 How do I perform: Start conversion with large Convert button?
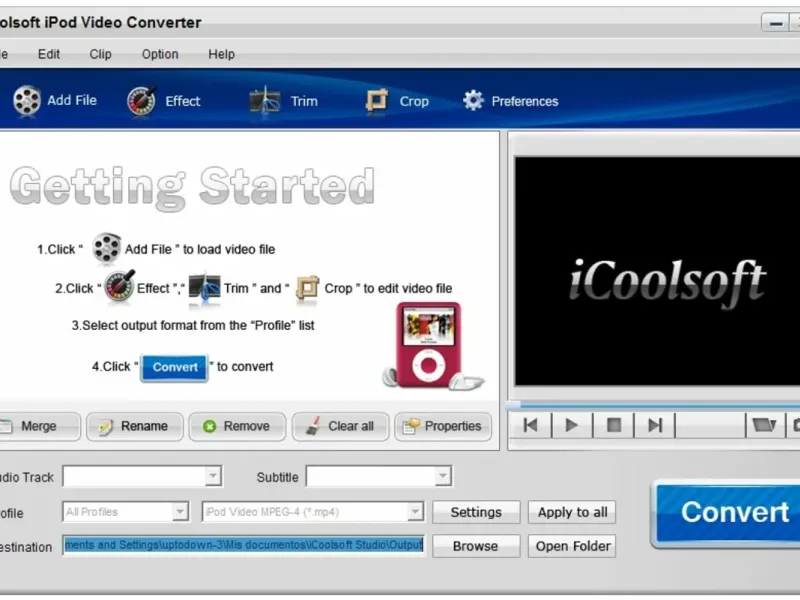point(727,513)
